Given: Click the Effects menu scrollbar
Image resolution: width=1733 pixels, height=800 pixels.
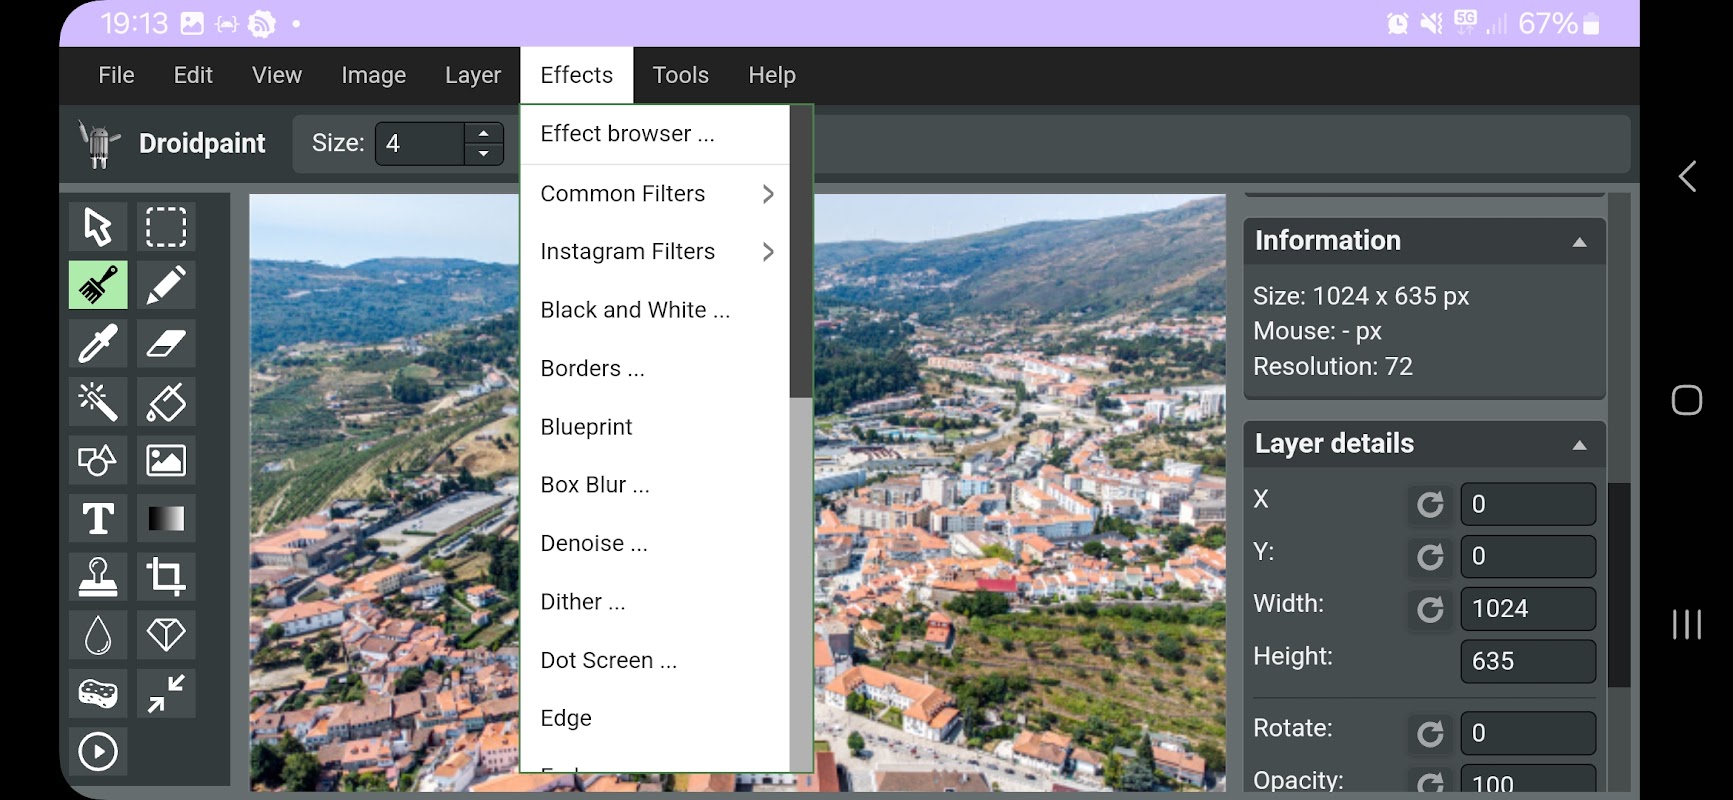Looking at the screenshot, I should pyautogui.click(x=800, y=252).
